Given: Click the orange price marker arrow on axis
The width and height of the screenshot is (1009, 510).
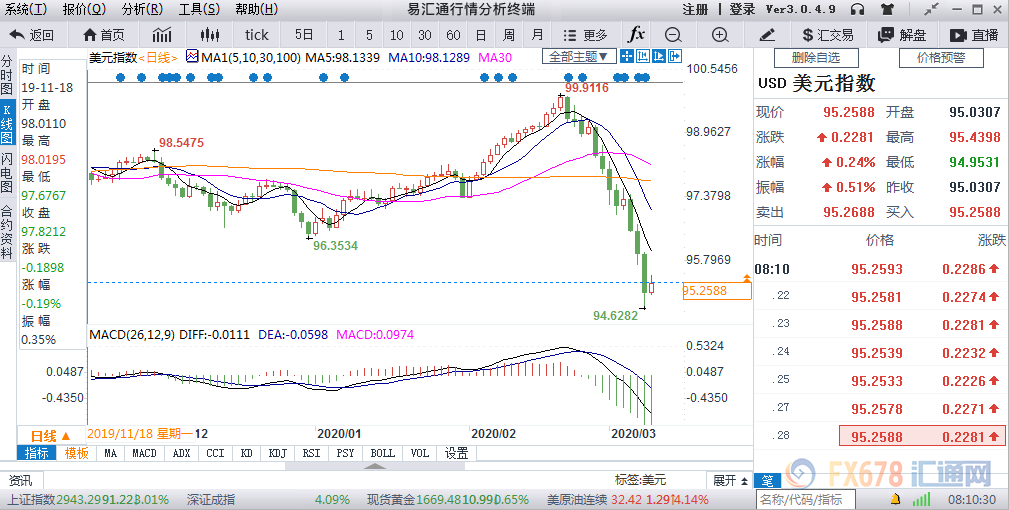Looking at the screenshot, I should click(x=746, y=278).
